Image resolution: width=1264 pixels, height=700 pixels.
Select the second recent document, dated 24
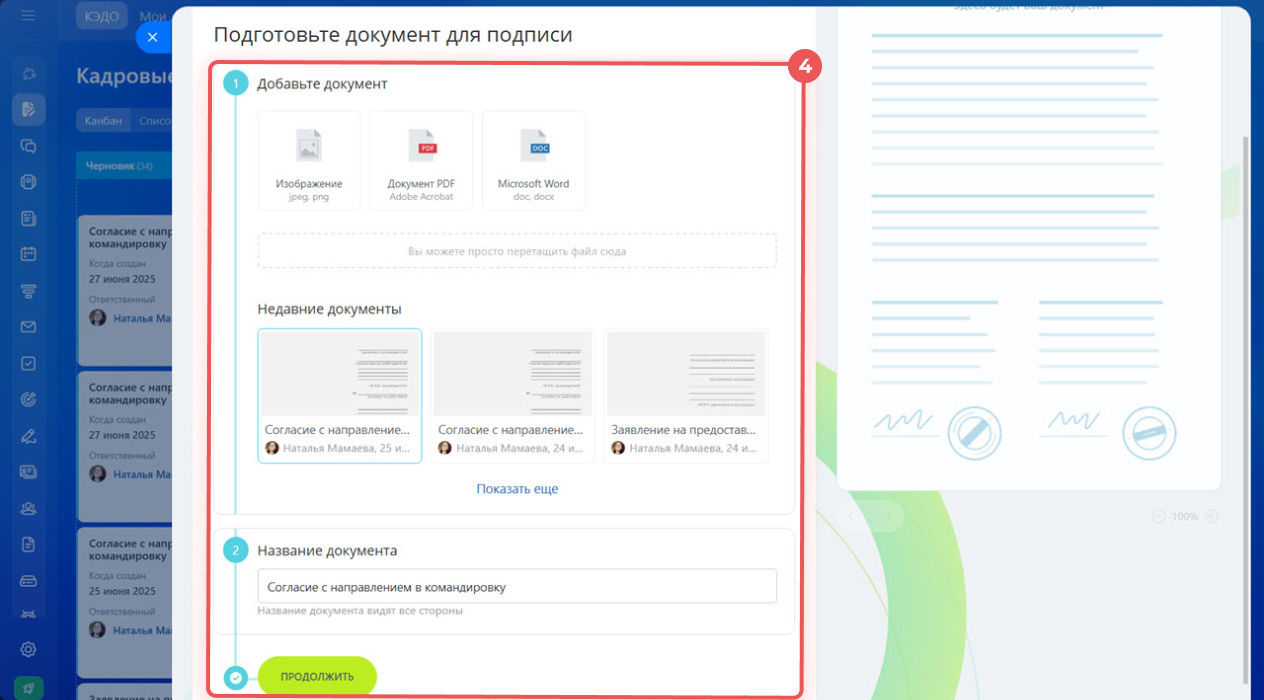(513, 396)
